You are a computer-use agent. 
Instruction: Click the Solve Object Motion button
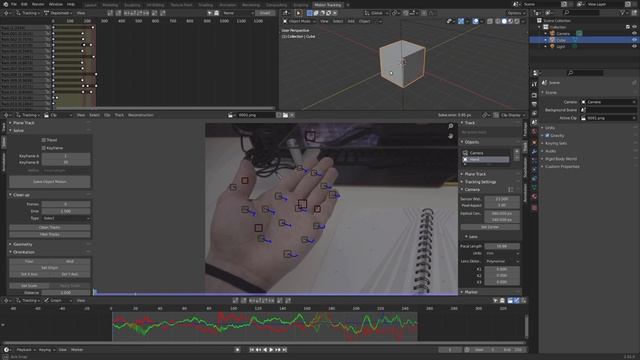50,182
